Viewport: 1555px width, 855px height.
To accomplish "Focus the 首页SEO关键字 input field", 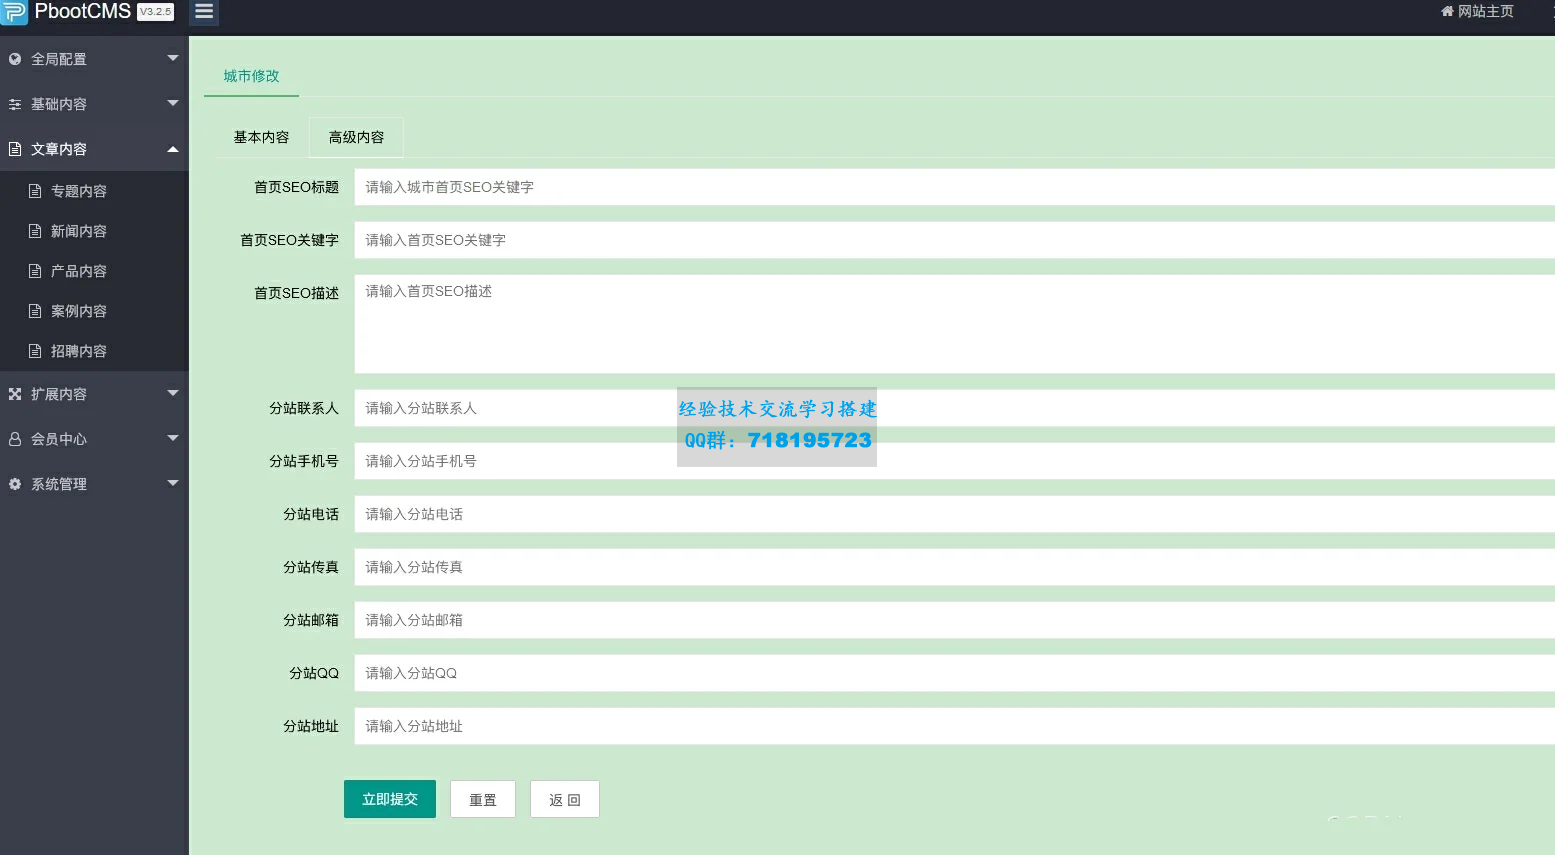I will [954, 240].
